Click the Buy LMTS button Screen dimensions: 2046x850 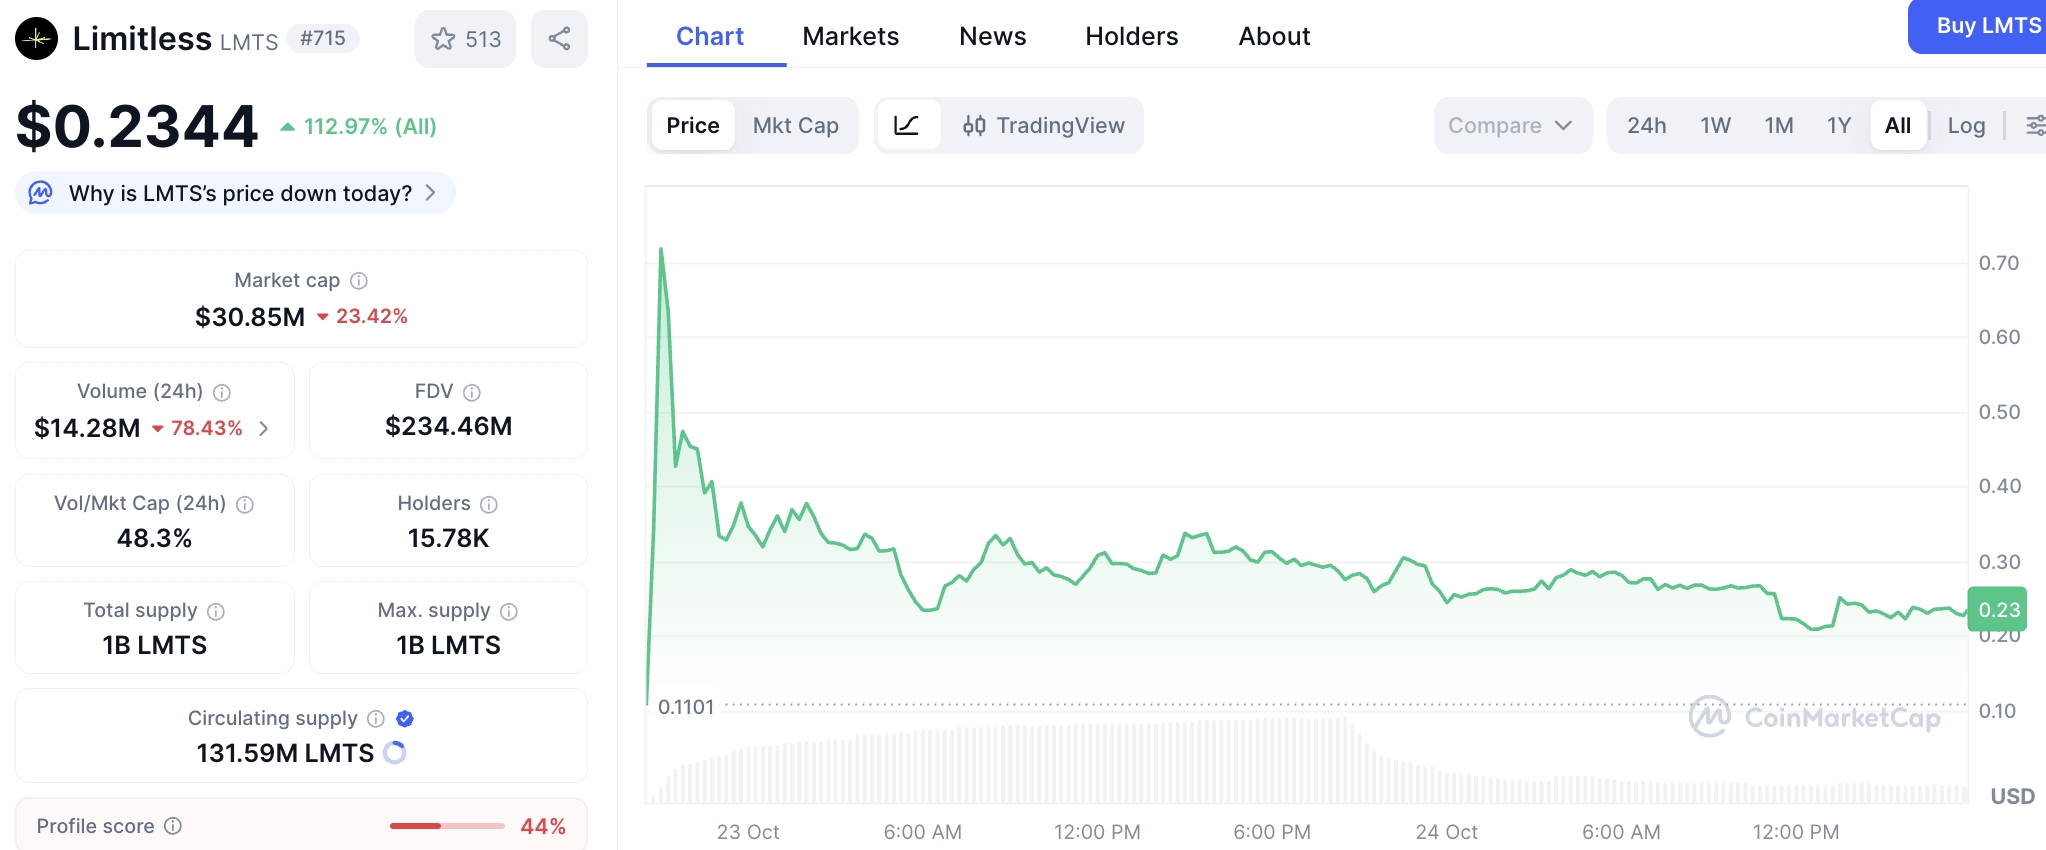click(1987, 26)
